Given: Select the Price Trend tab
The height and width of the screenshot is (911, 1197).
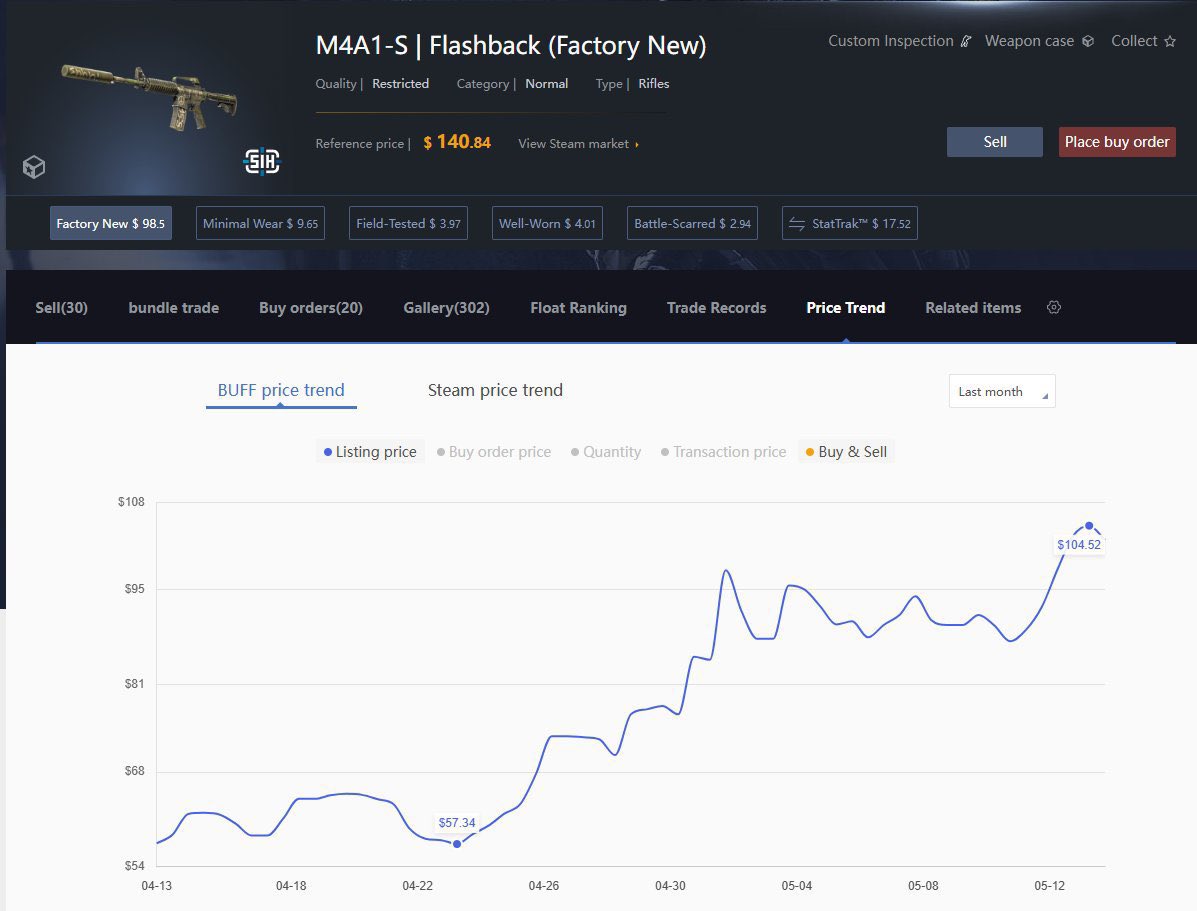Looking at the screenshot, I should 846,308.
